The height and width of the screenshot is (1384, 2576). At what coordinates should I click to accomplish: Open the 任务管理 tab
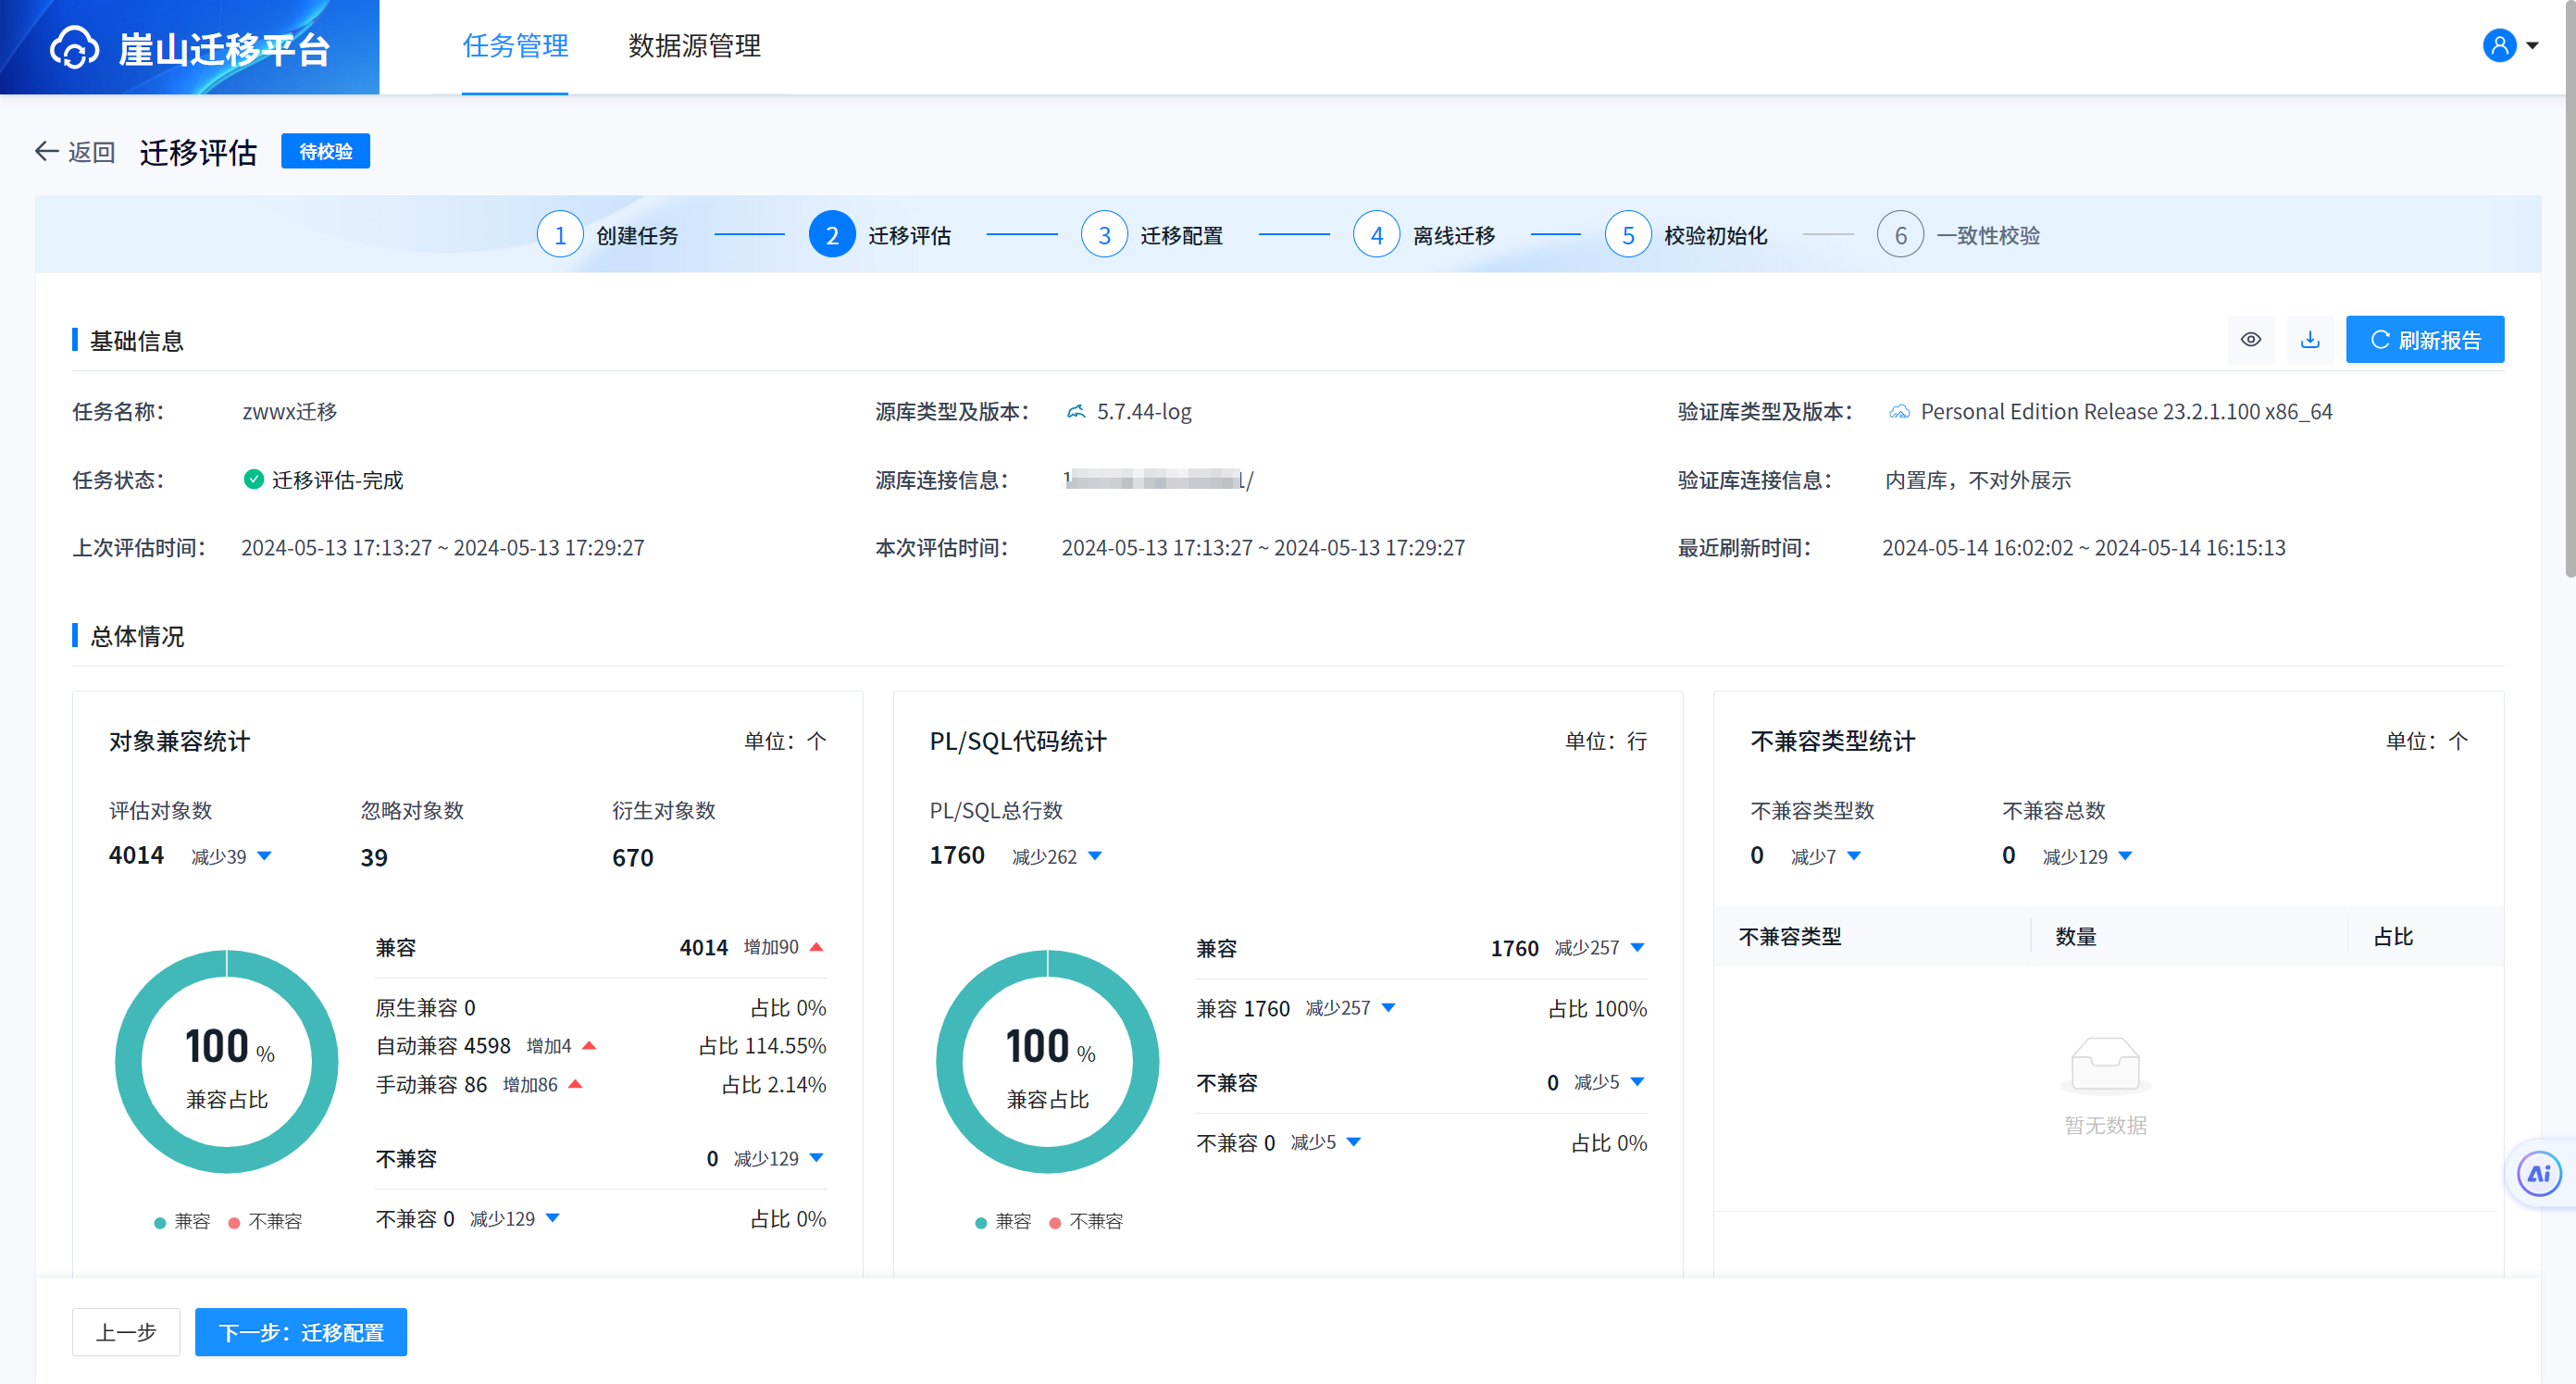pyautogui.click(x=515, y=46)
